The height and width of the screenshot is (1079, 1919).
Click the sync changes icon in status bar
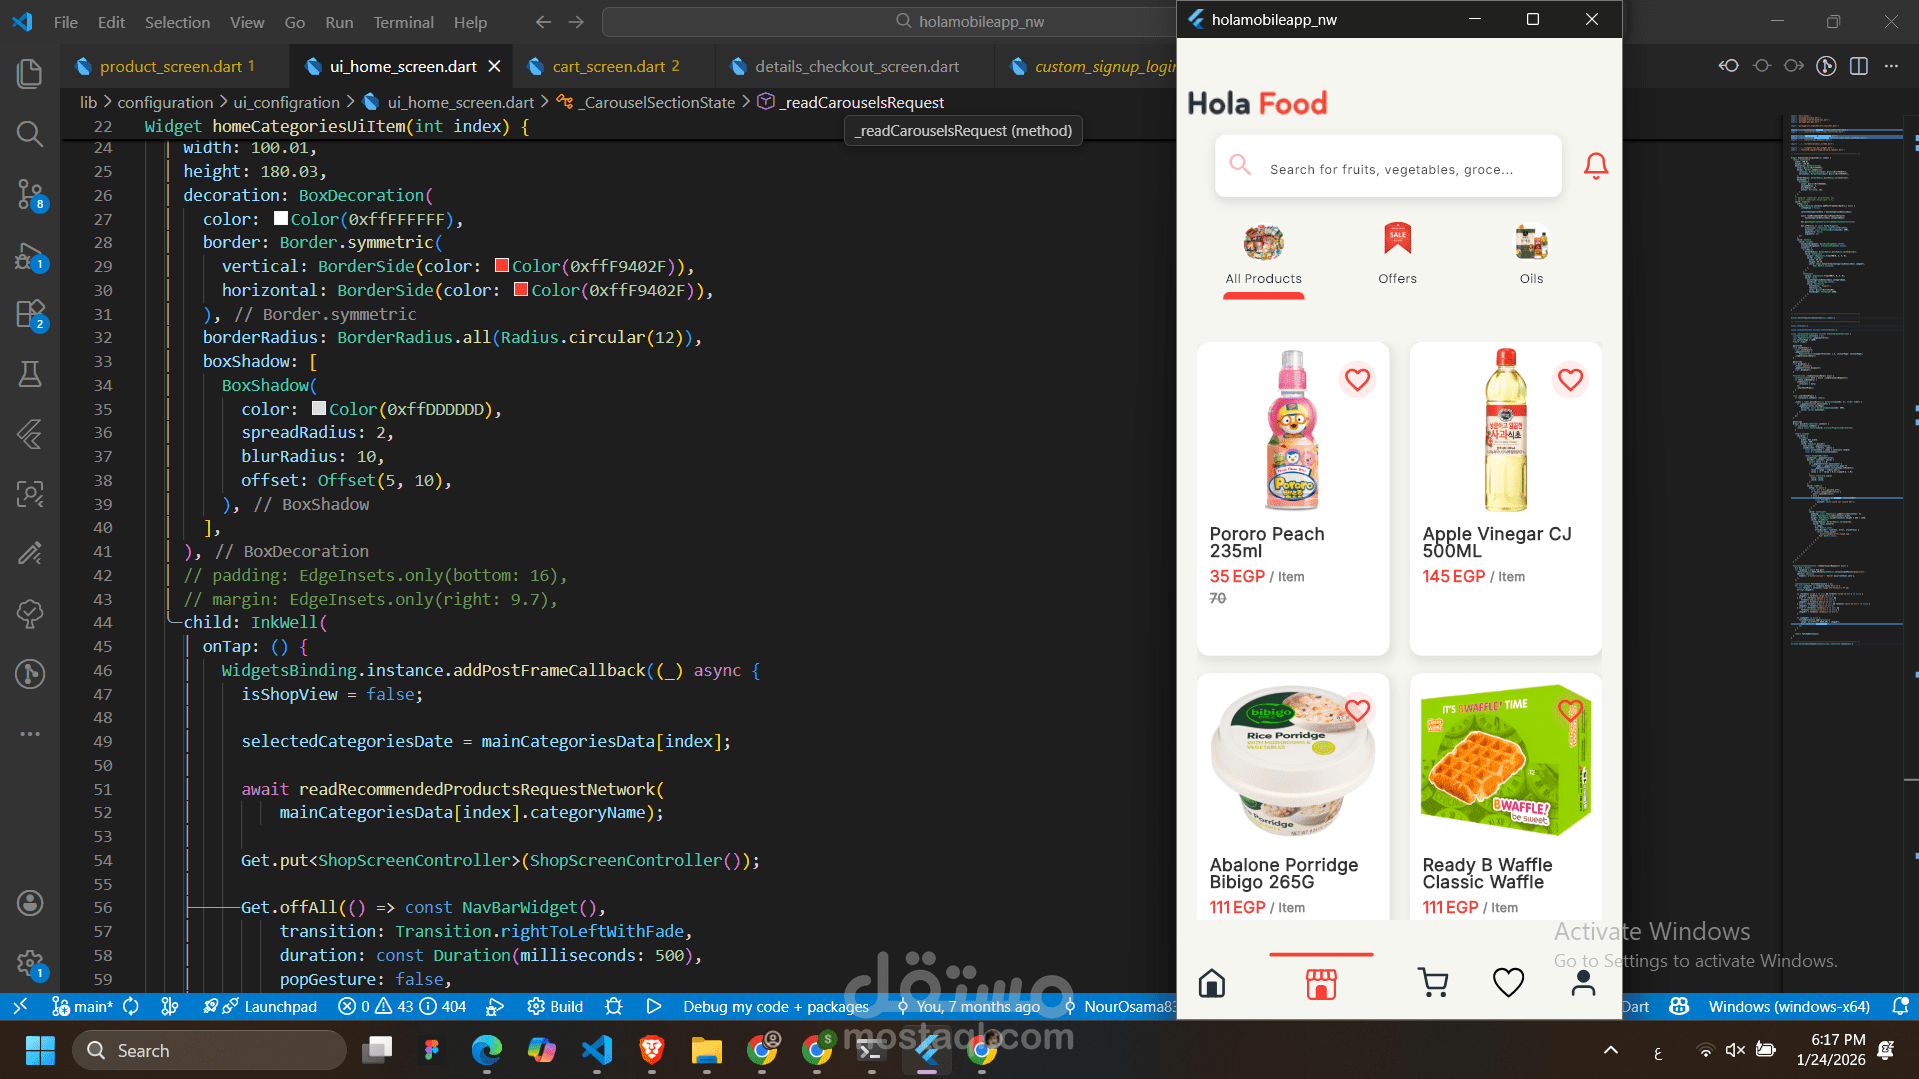click(x=131, y=1006)
